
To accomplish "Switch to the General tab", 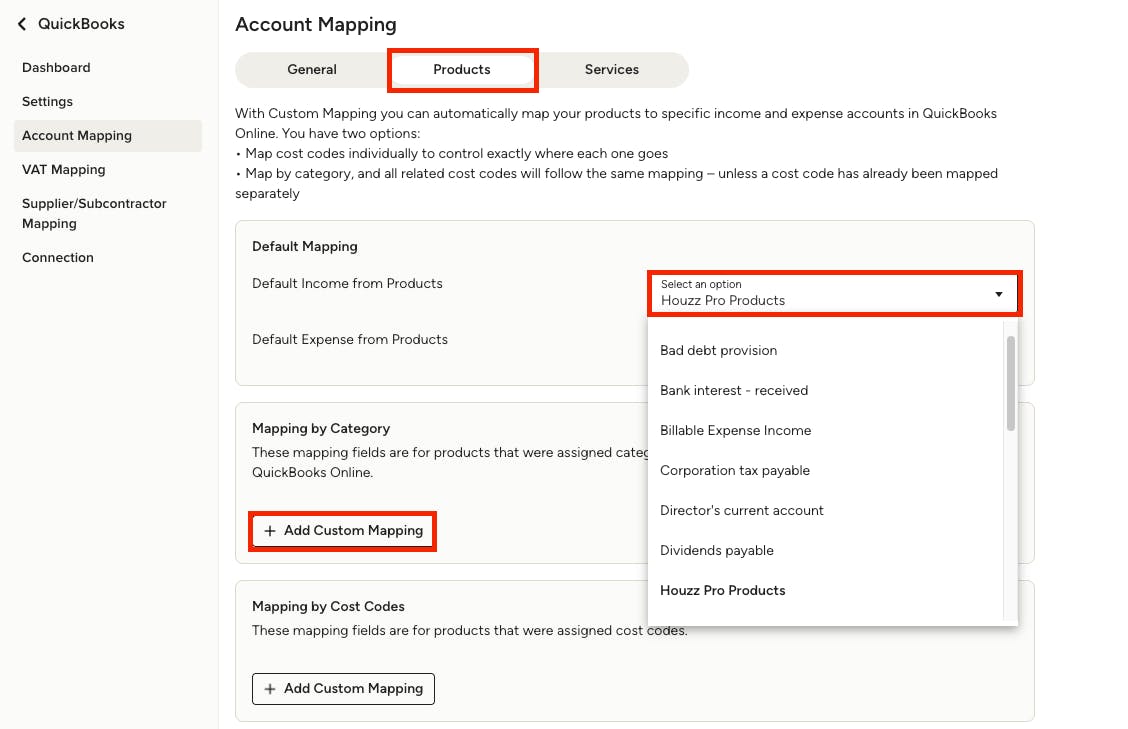I will tap(311, 70).
